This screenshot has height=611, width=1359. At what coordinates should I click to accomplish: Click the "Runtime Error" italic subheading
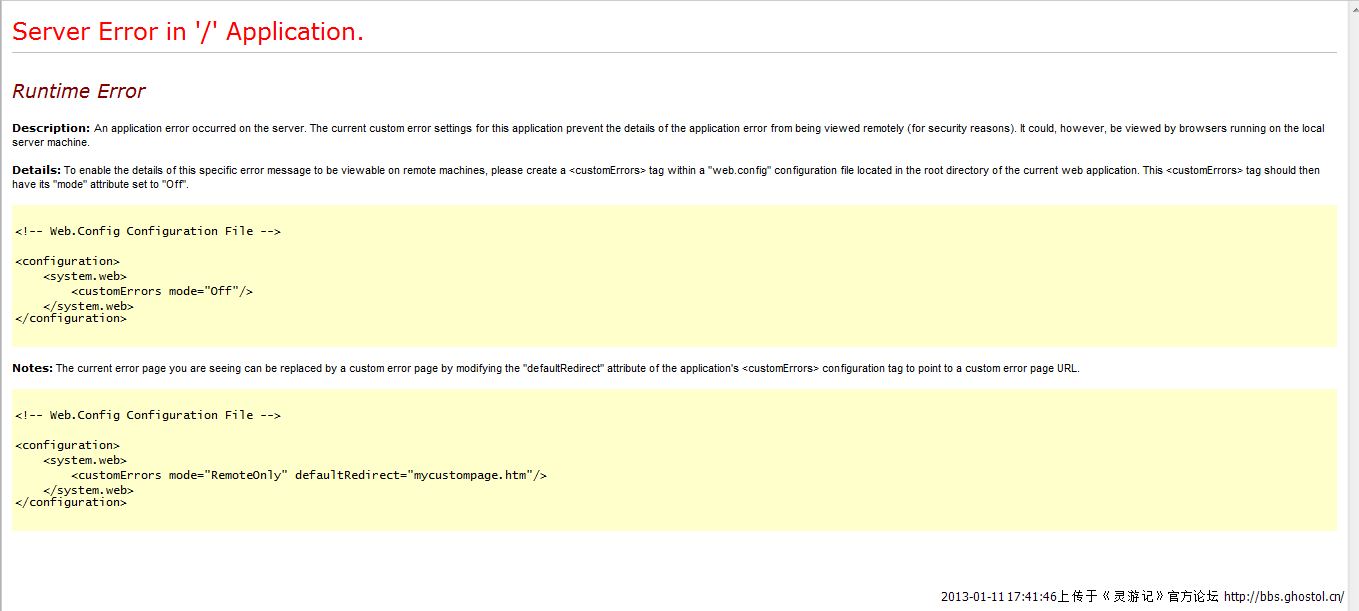point(79,91)
